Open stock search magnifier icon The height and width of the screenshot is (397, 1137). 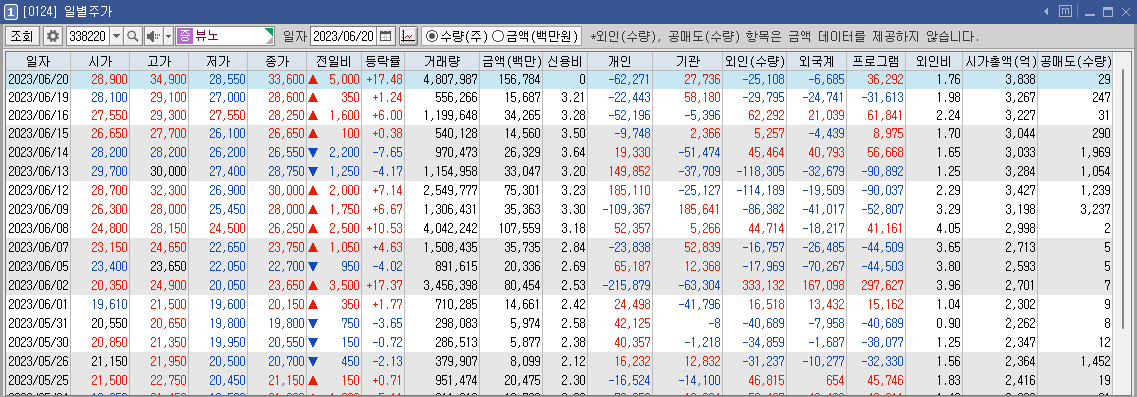coord(133,36)
